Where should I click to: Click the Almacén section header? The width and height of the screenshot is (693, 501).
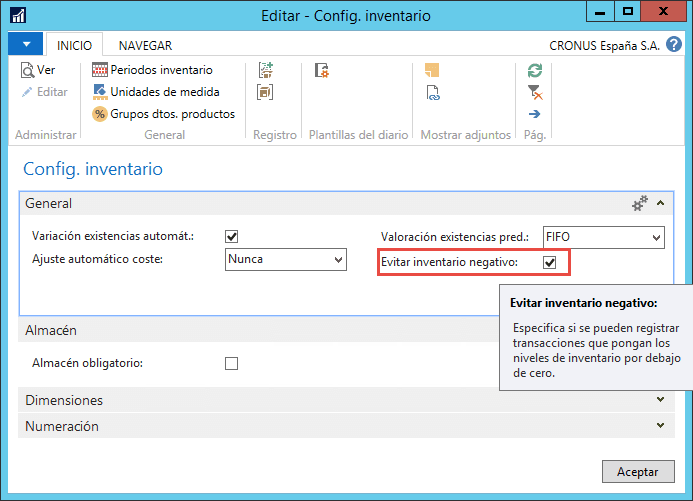pyautogui.click(x=259, y=330)
